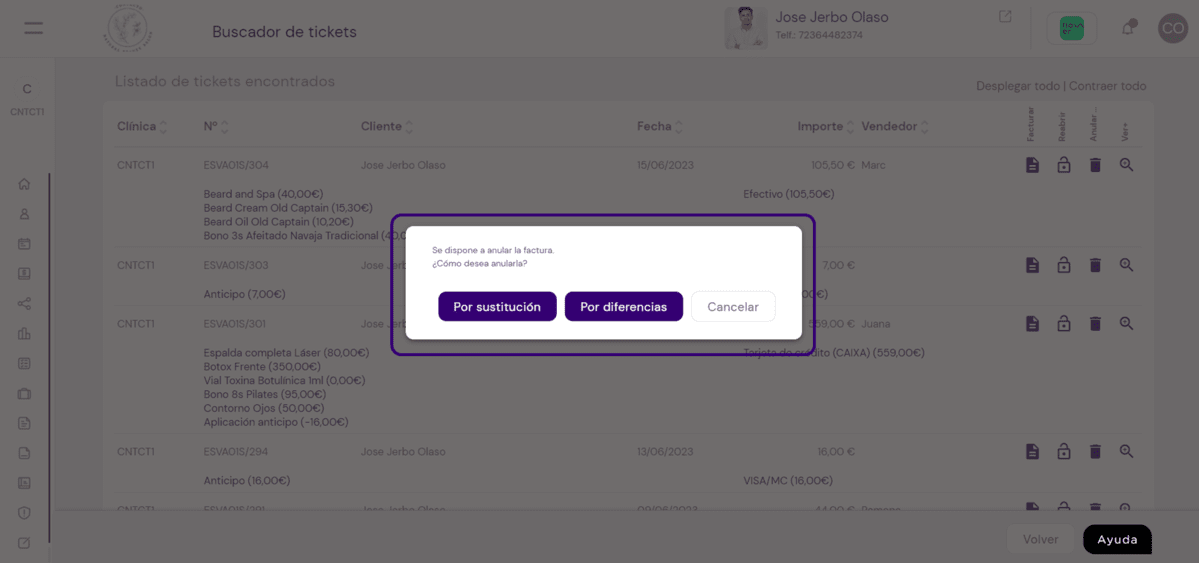The image size is (1199, 563).
Task: Open the hamburger menu
Action: [x=33, y=29]
